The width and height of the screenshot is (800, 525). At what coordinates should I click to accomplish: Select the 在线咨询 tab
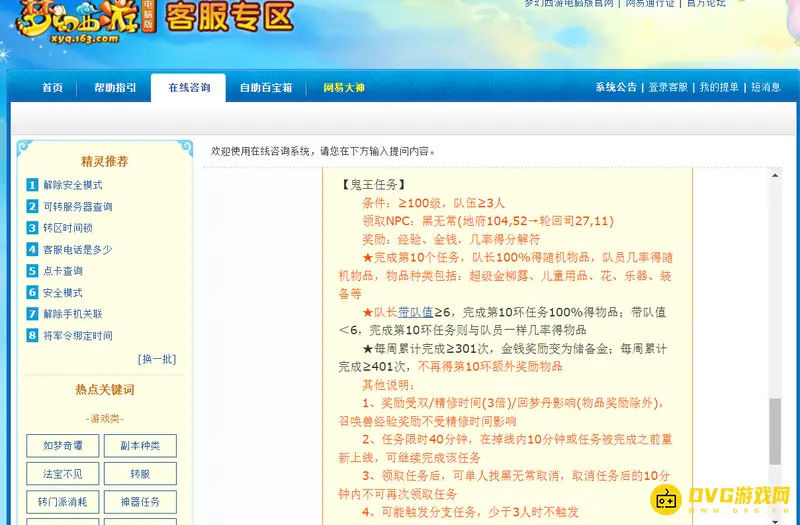tap(189, 88)
